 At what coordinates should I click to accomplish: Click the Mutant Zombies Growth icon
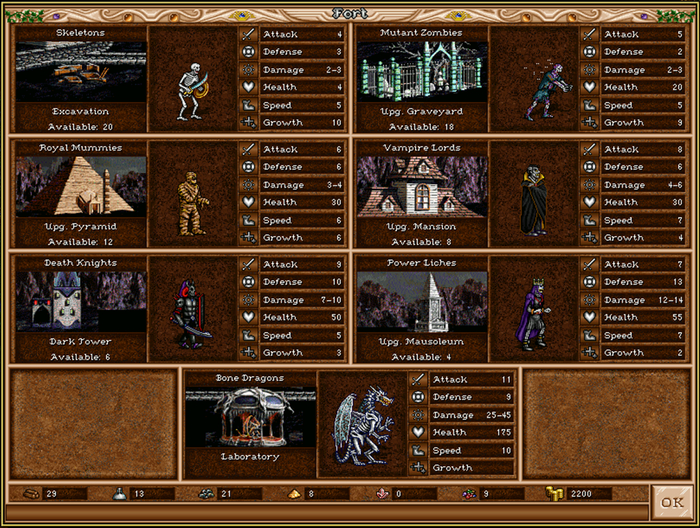589,122
